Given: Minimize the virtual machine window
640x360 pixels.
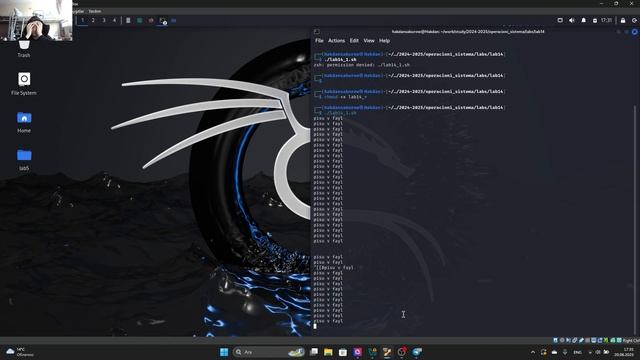Looking at the screenshot, I should [602, 3].
